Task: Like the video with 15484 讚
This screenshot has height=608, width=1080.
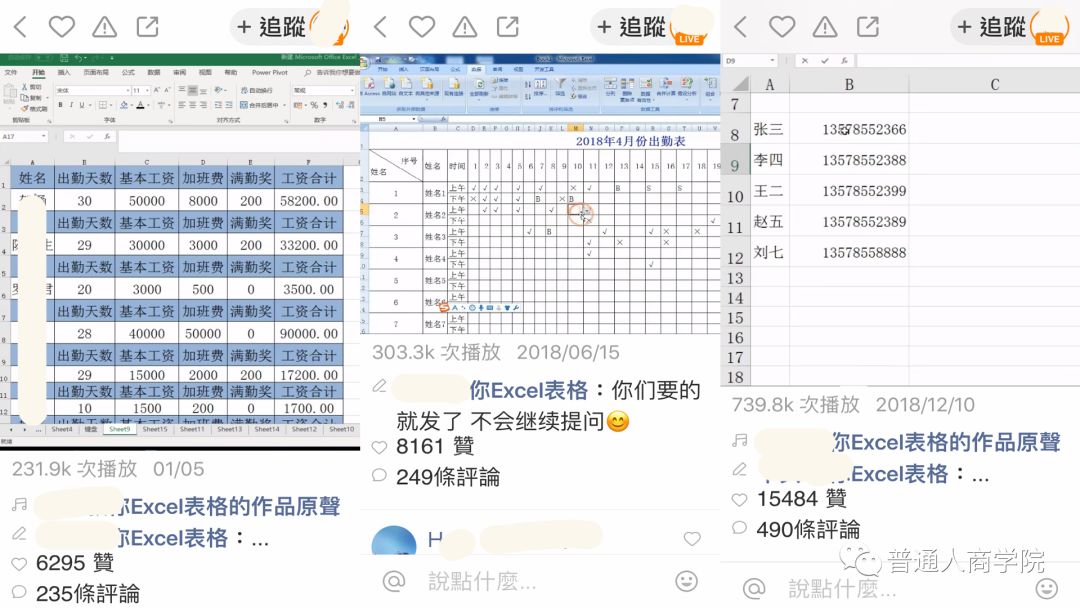Action: click(739, 499)
